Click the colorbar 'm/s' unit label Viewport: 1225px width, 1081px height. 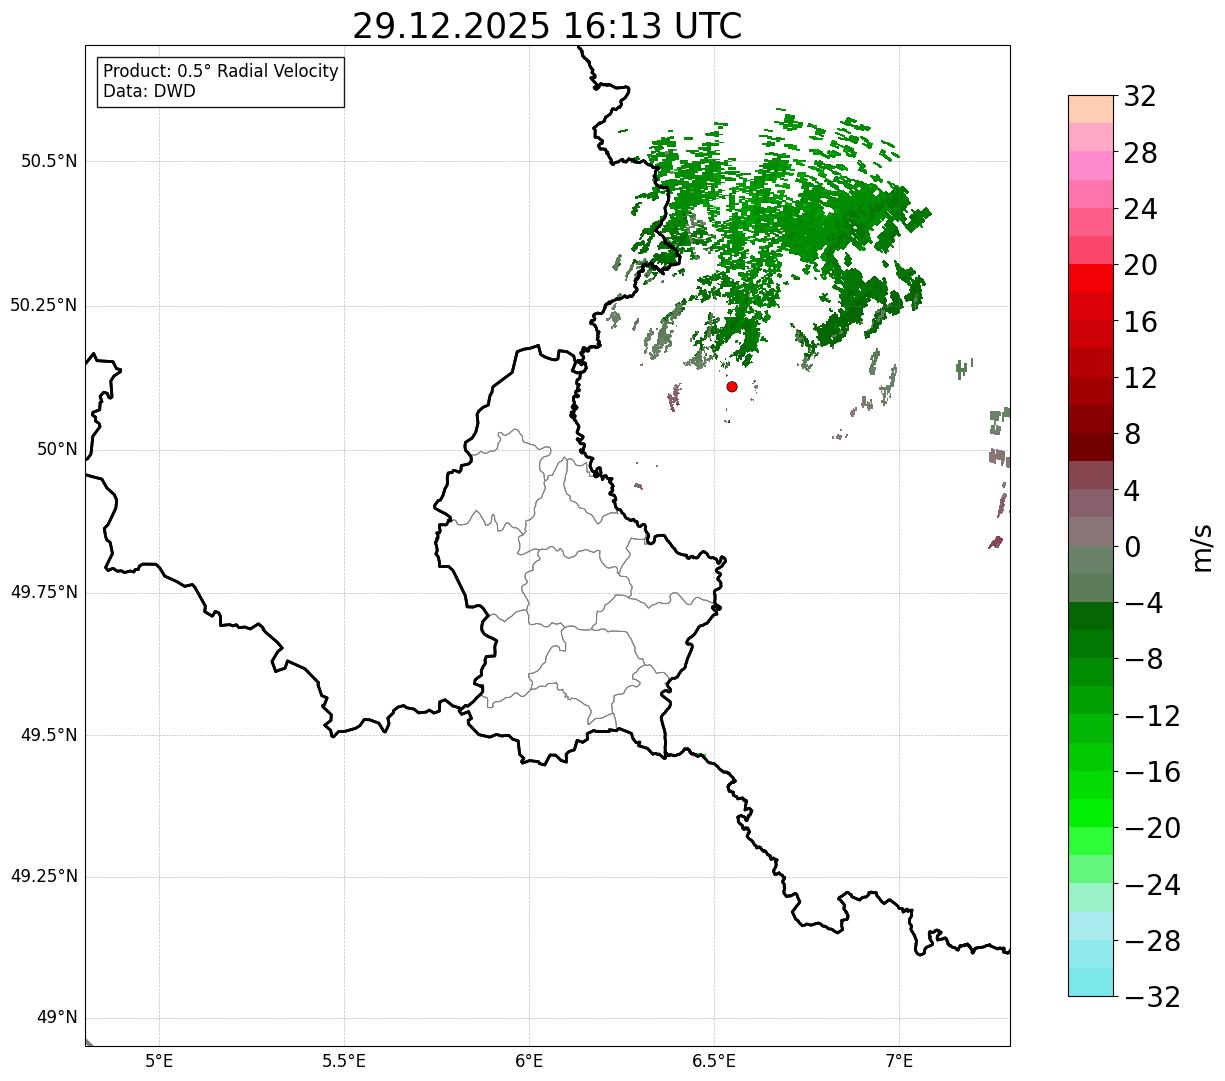tap(1202, 546)
